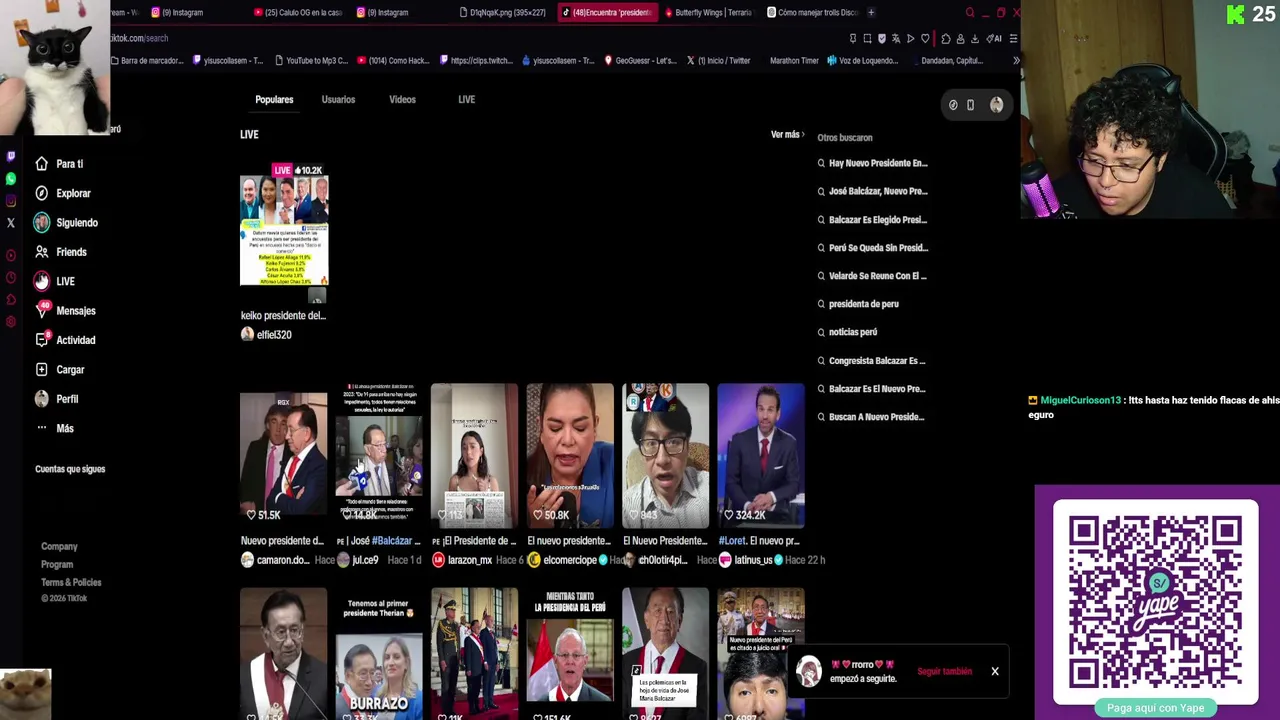Viewport: 1280px width, 720px height.
Task: Search suggestion 'Hay Nuevo Presidente En...'
Action: click(x=878, y=163)
